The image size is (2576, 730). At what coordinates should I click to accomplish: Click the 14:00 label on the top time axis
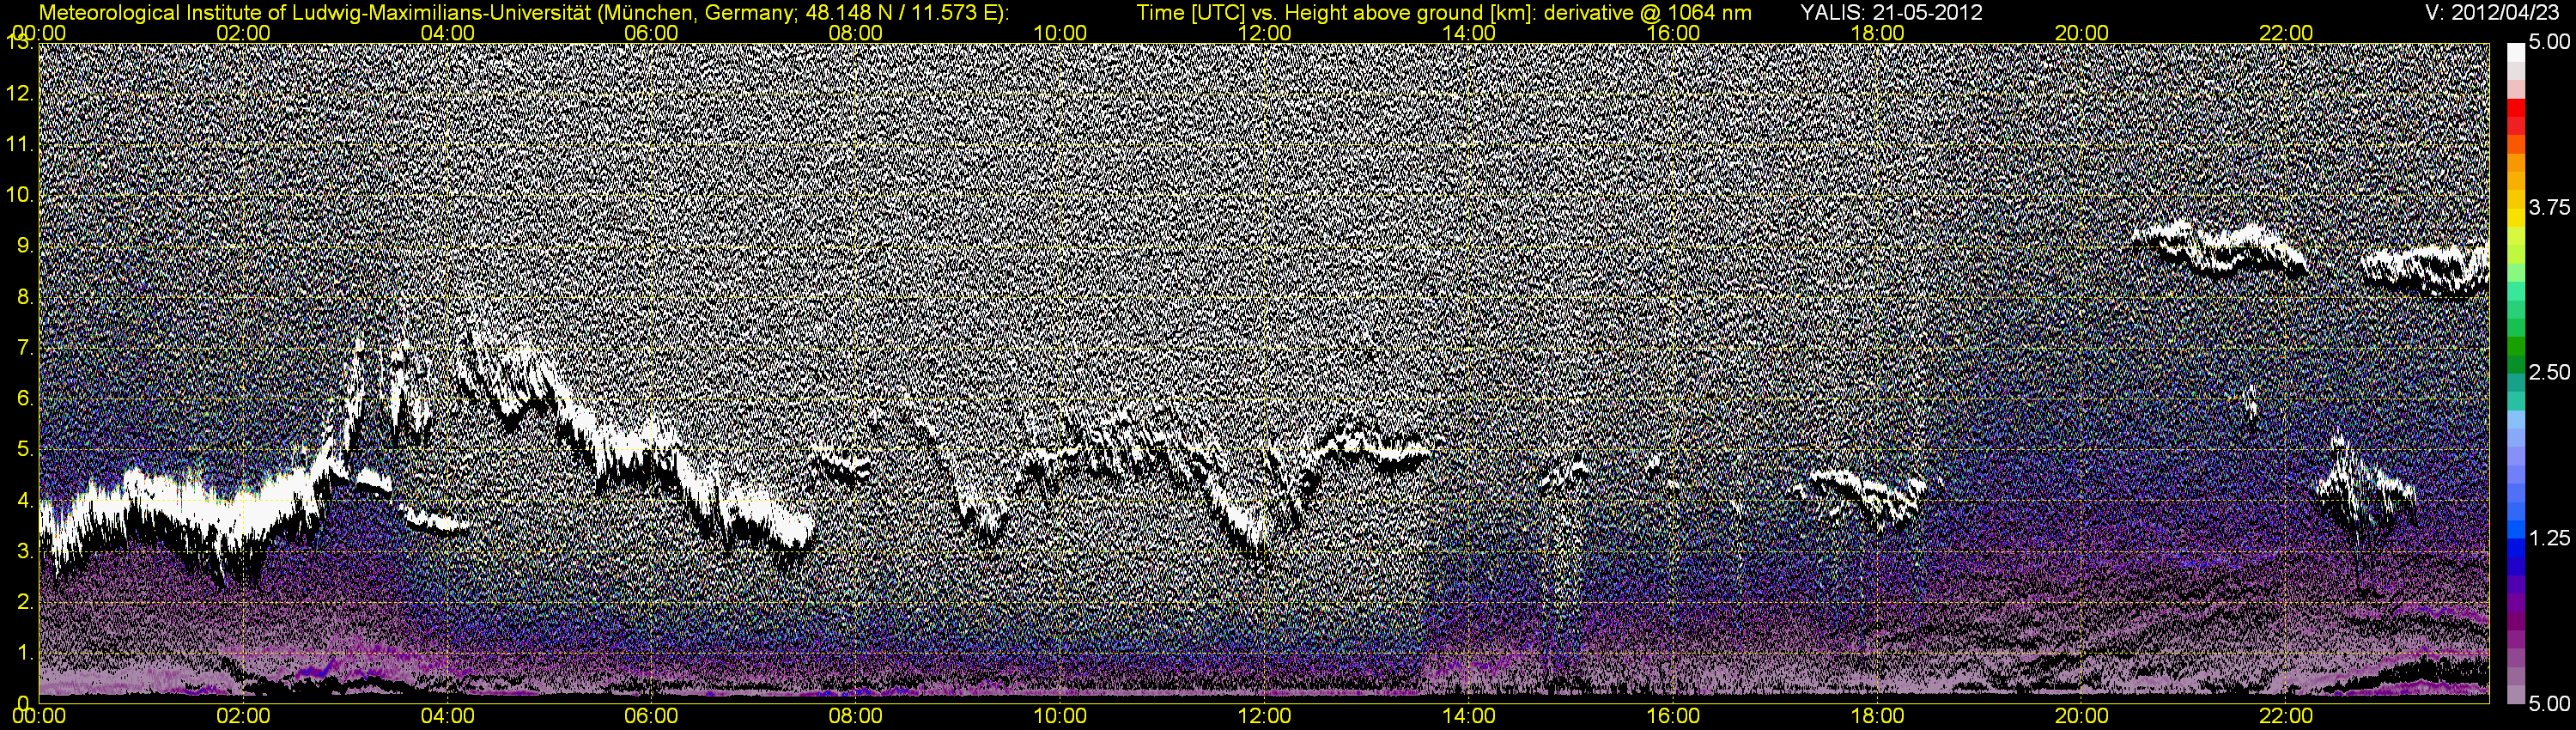[x=1469, y=33]
